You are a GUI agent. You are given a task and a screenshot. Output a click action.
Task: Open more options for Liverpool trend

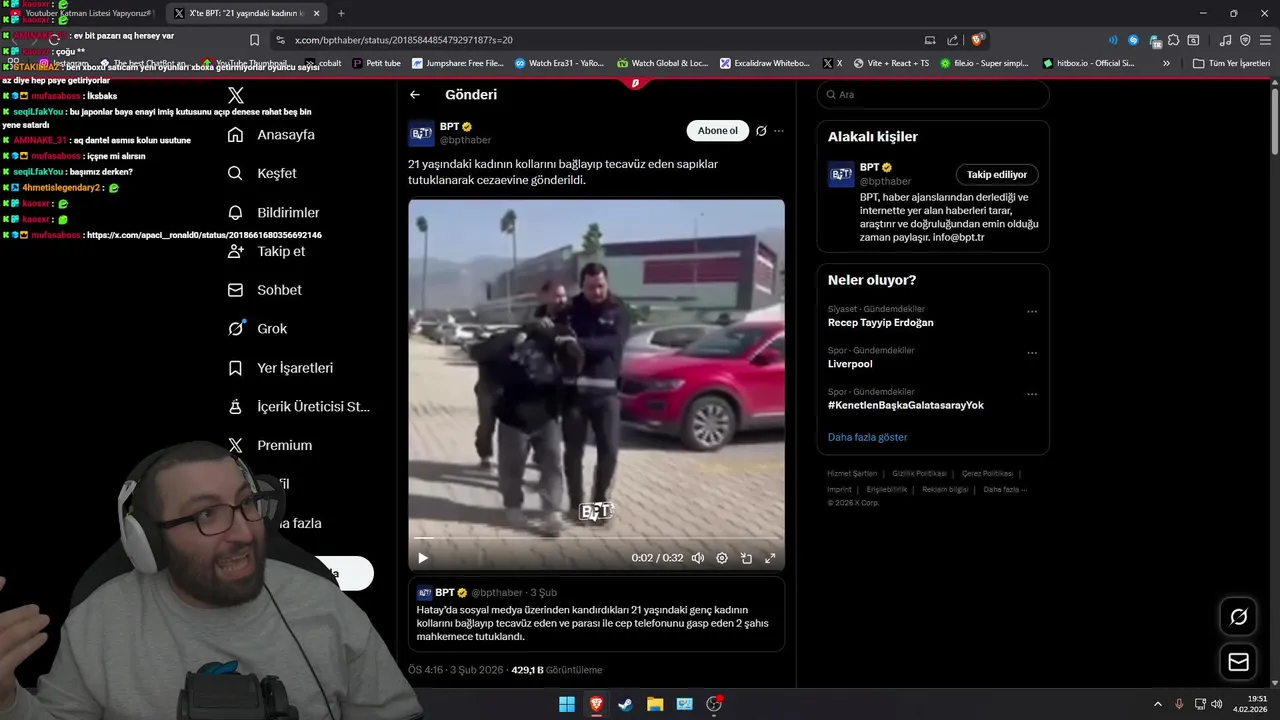coord(1032,353)
